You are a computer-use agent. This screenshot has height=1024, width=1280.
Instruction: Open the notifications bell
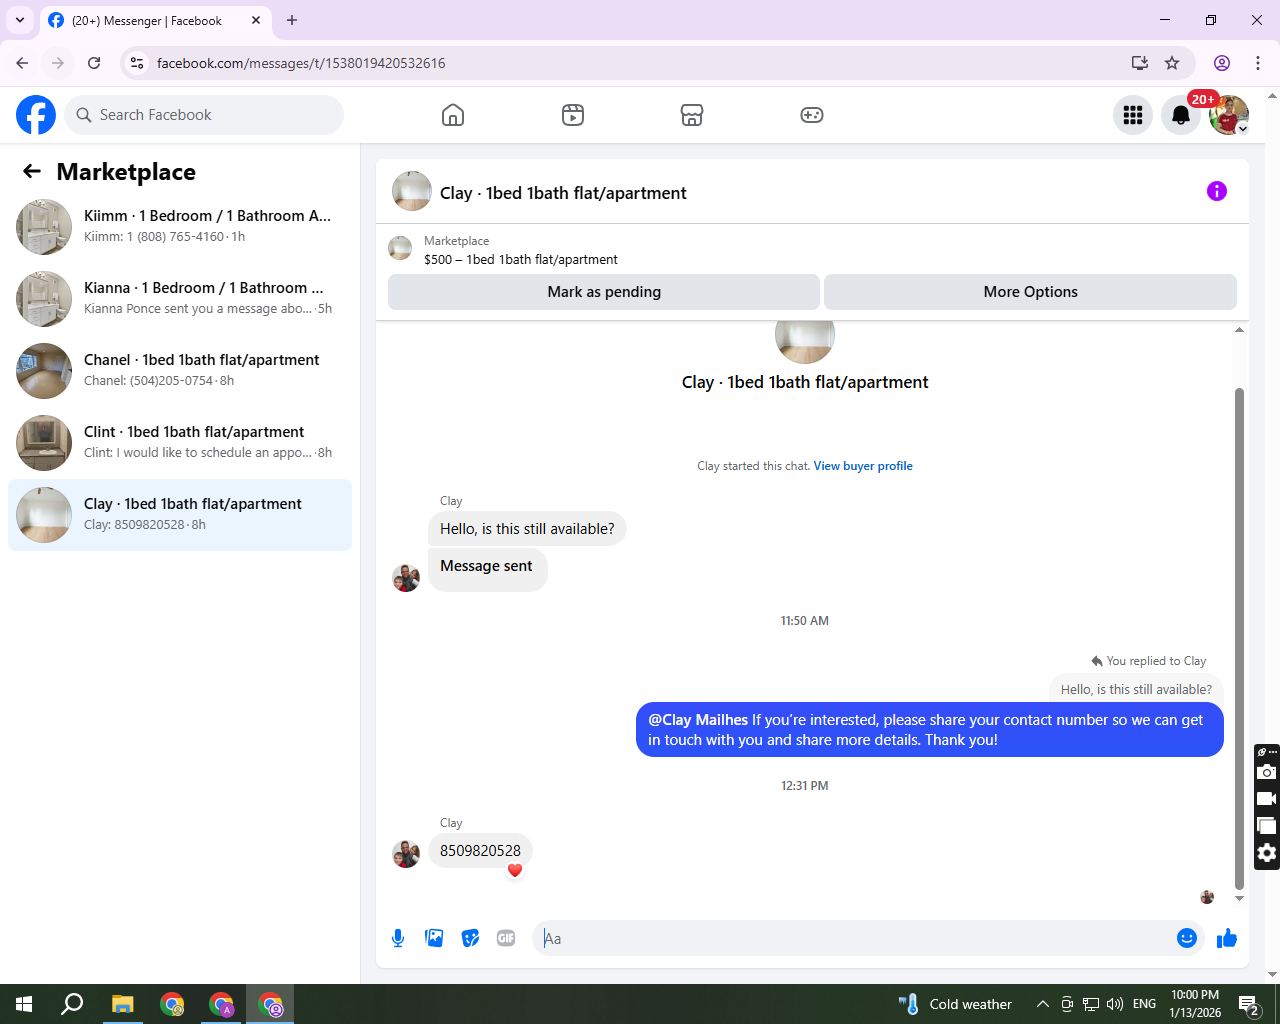pyautogui.click(x=1181, y=115)
